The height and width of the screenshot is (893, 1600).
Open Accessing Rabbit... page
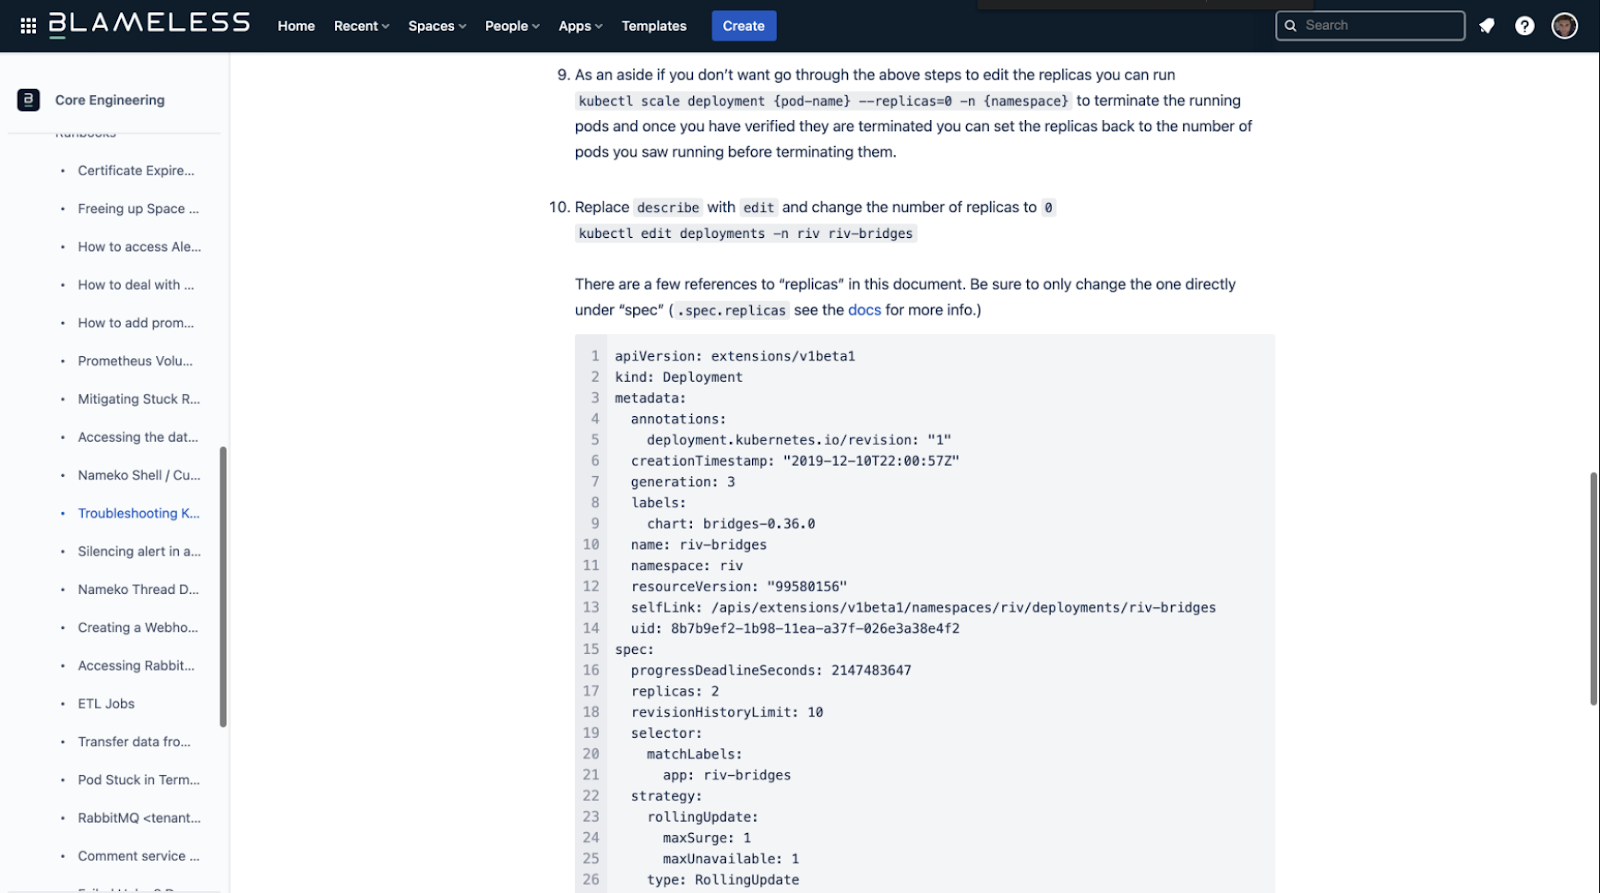pyautogui.click(x=136, y=665)
